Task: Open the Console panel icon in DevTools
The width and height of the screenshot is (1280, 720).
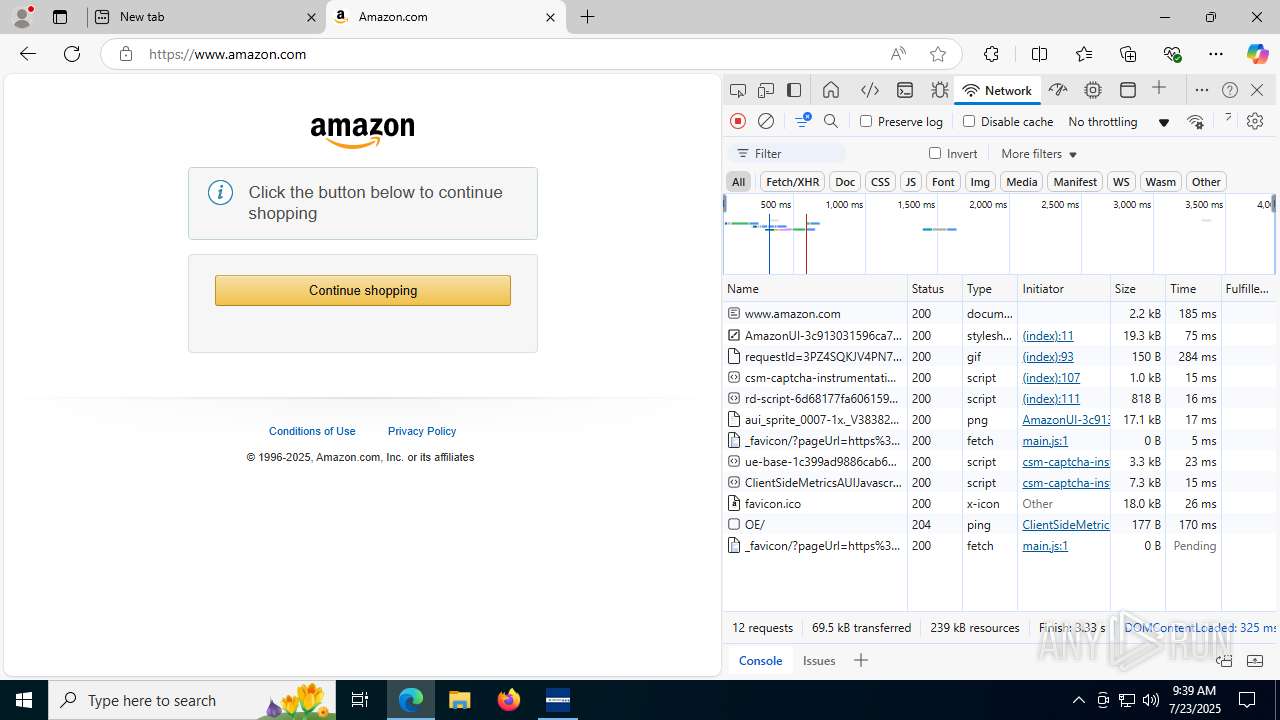Action: tap(905, 90)
